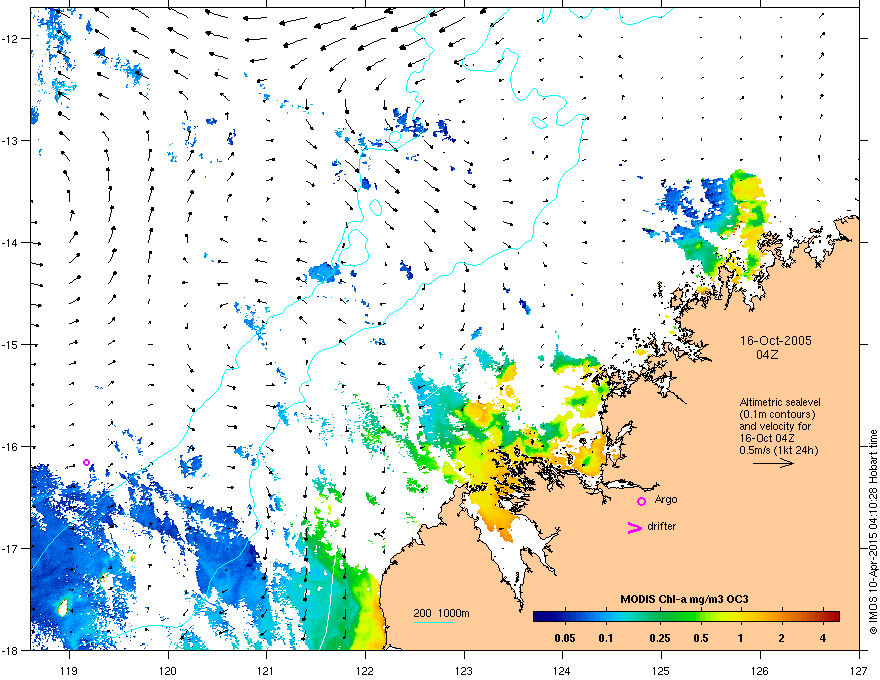Click the colorbar value 0.05
880x680 pixels.
pos(565,638)
